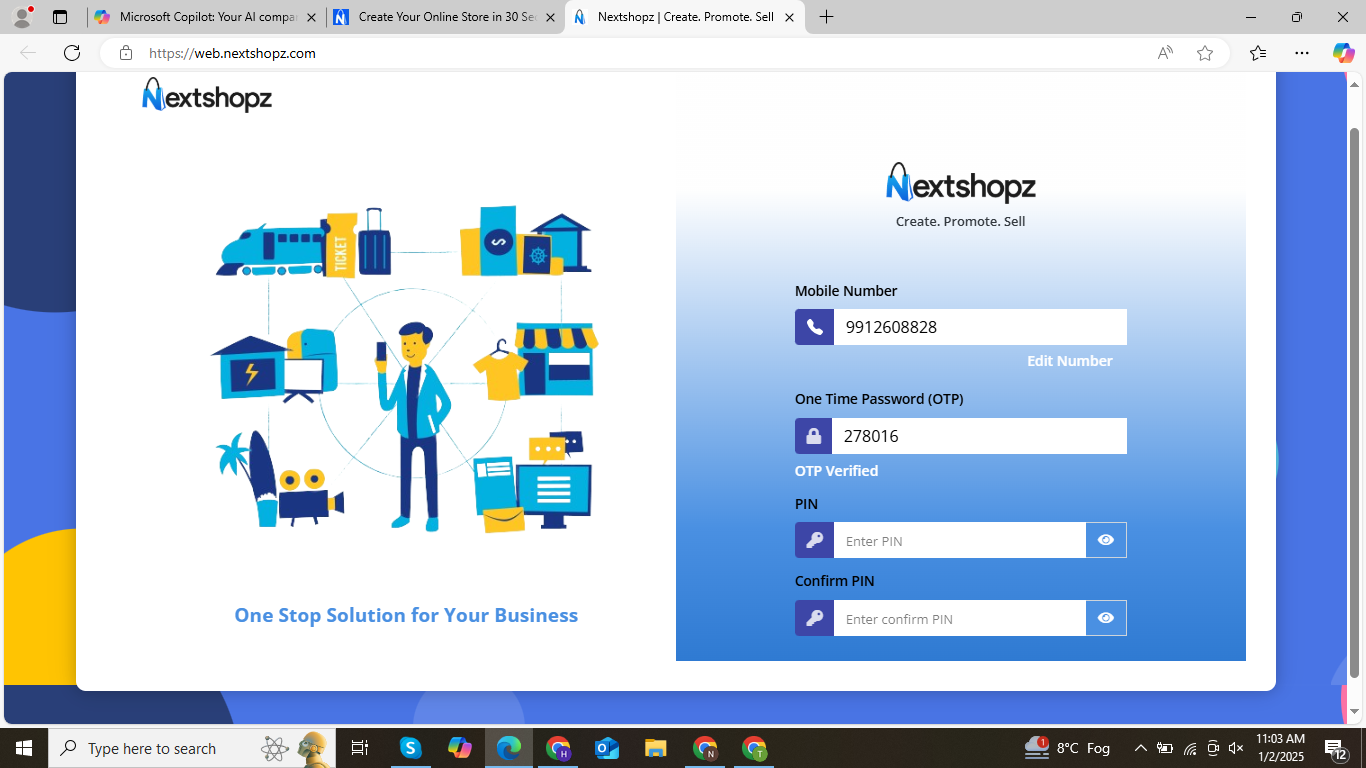Click the key icon beside Confirm PIN field
This screenshot has height=768, width=1366.
coord(814,618)
